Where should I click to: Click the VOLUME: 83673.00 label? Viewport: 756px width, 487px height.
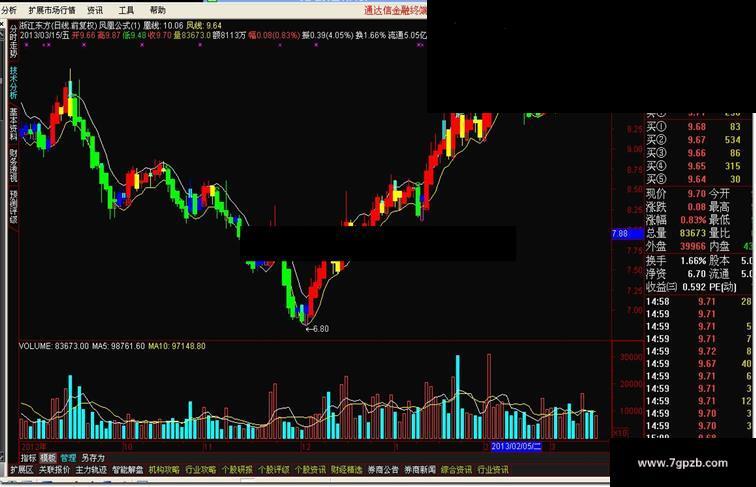tap(54, 346)
